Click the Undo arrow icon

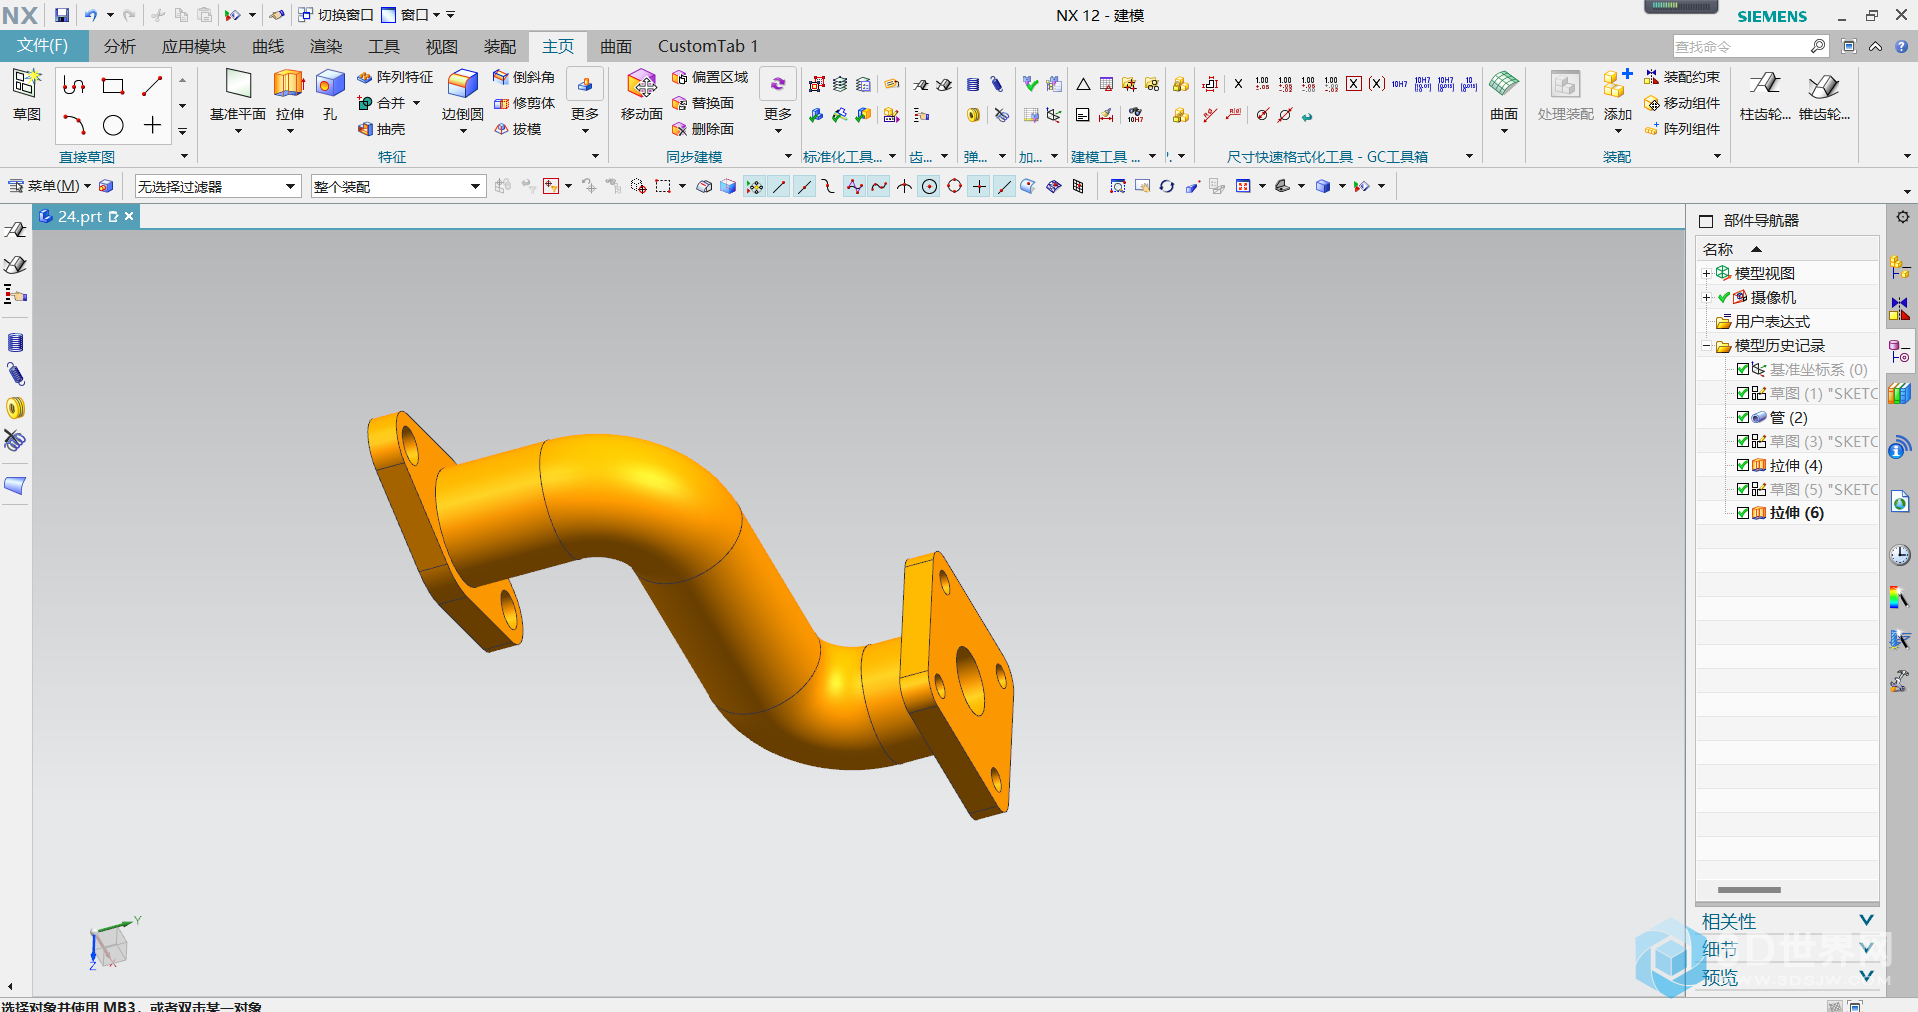point(91,15)
